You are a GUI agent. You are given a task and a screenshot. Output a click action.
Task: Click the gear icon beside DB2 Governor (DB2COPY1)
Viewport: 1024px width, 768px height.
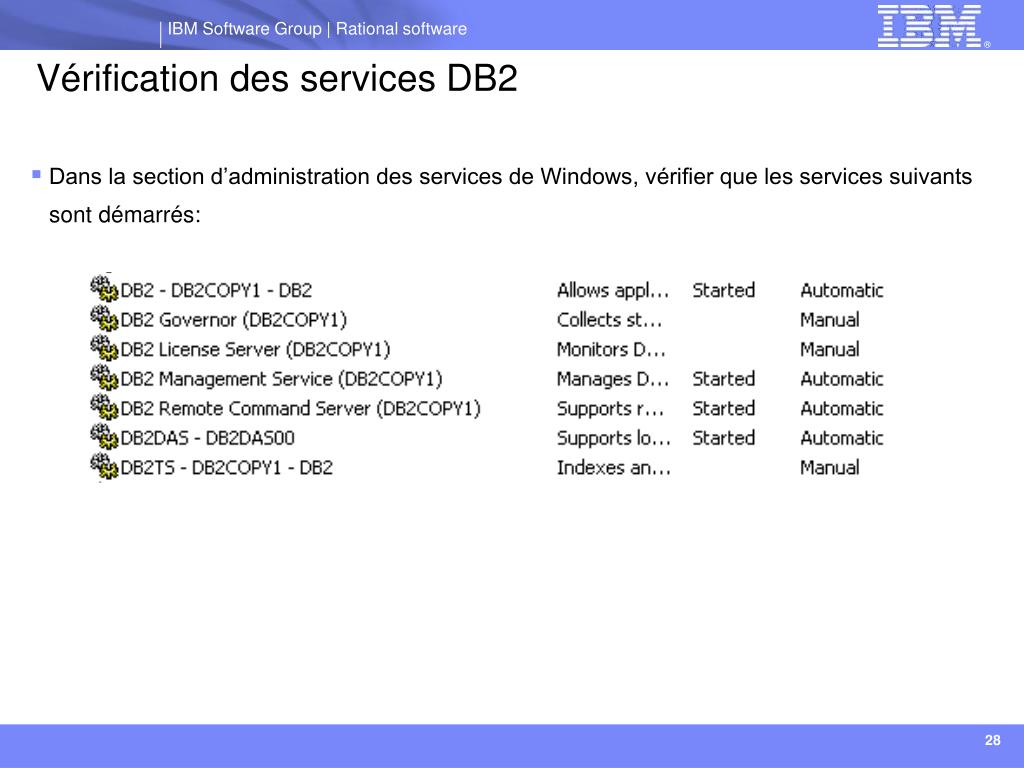[104, 319]
